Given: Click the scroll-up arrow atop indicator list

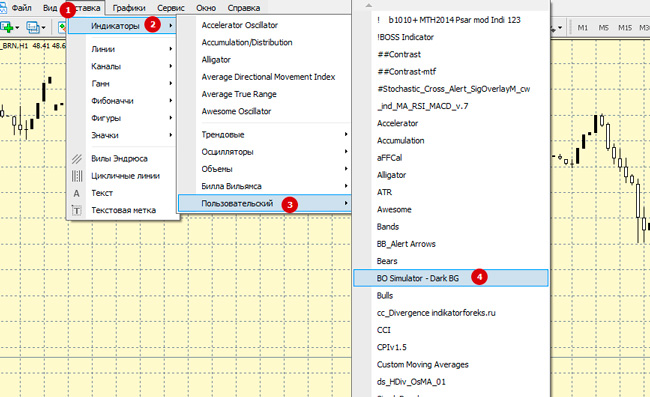Looking at the screenshot, I should point(368,5).
